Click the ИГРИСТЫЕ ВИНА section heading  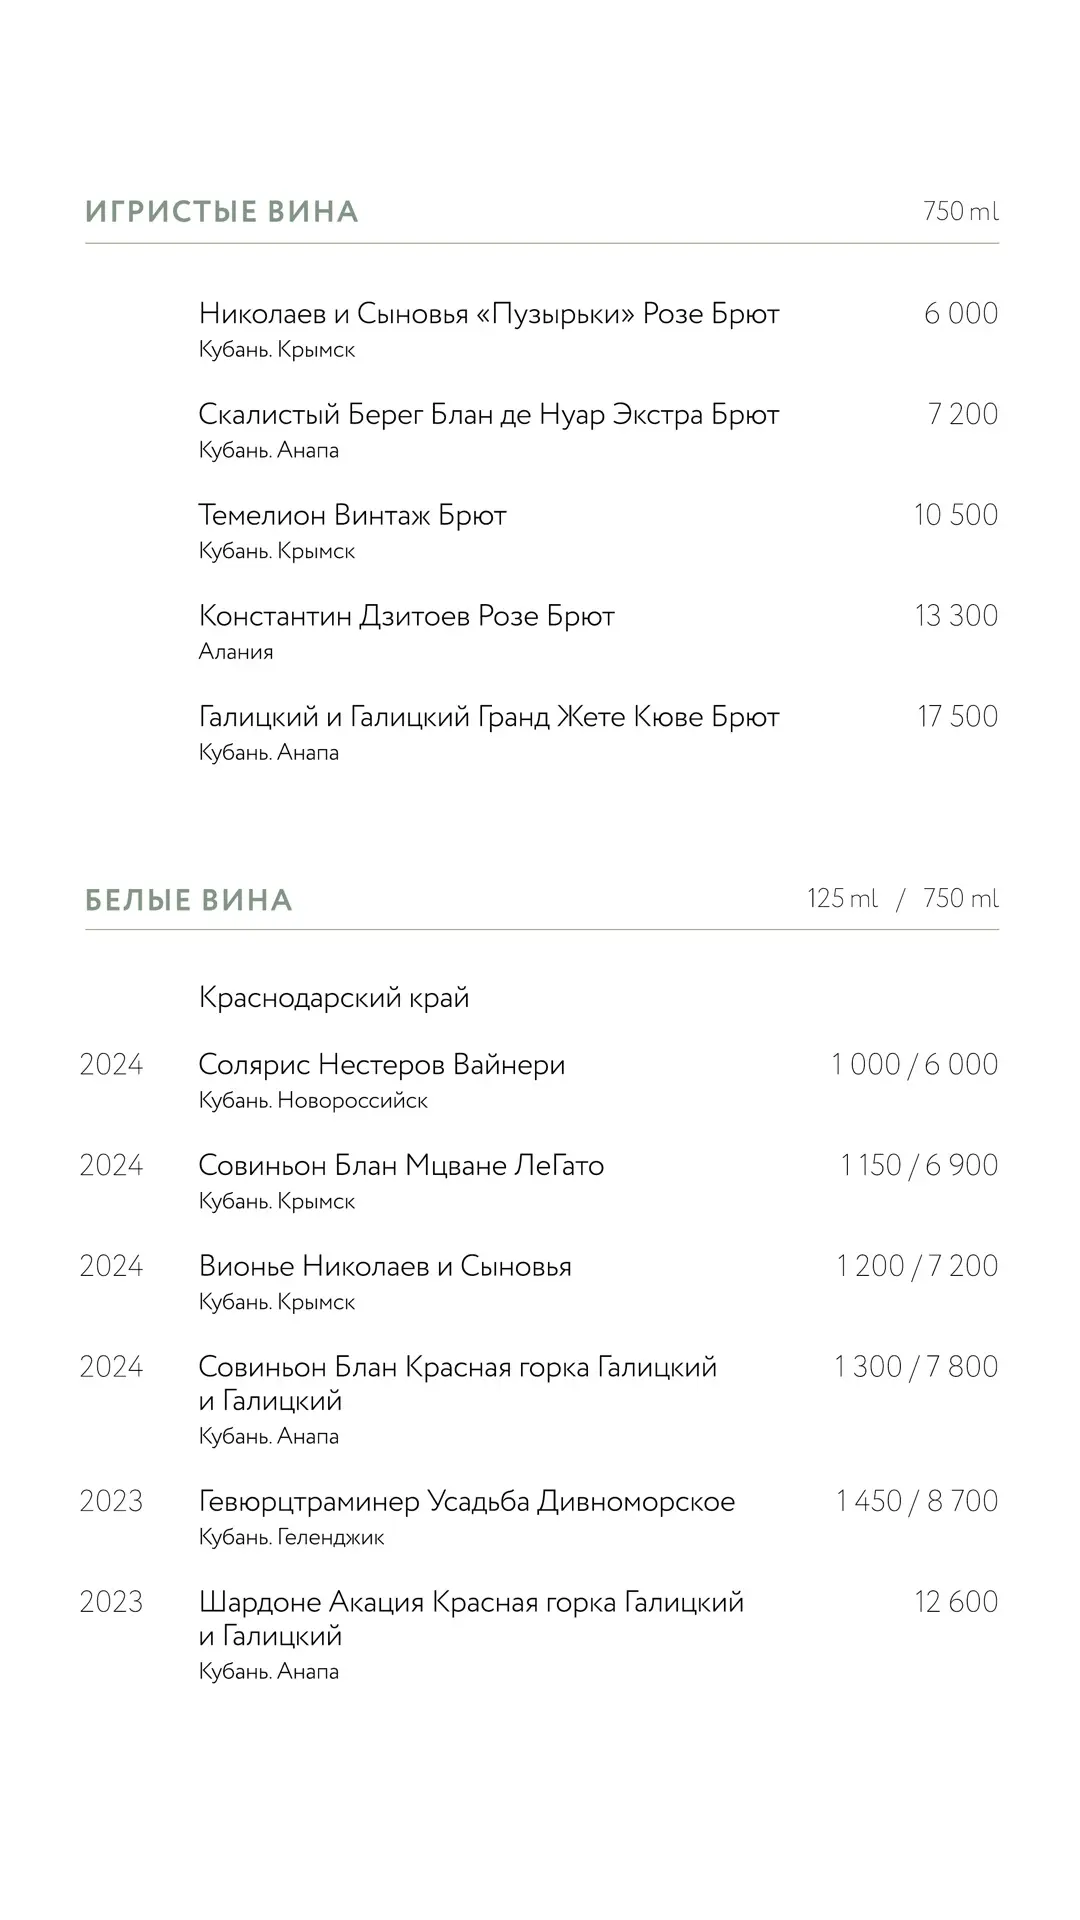pyautogui.click(x=221, y=212)
